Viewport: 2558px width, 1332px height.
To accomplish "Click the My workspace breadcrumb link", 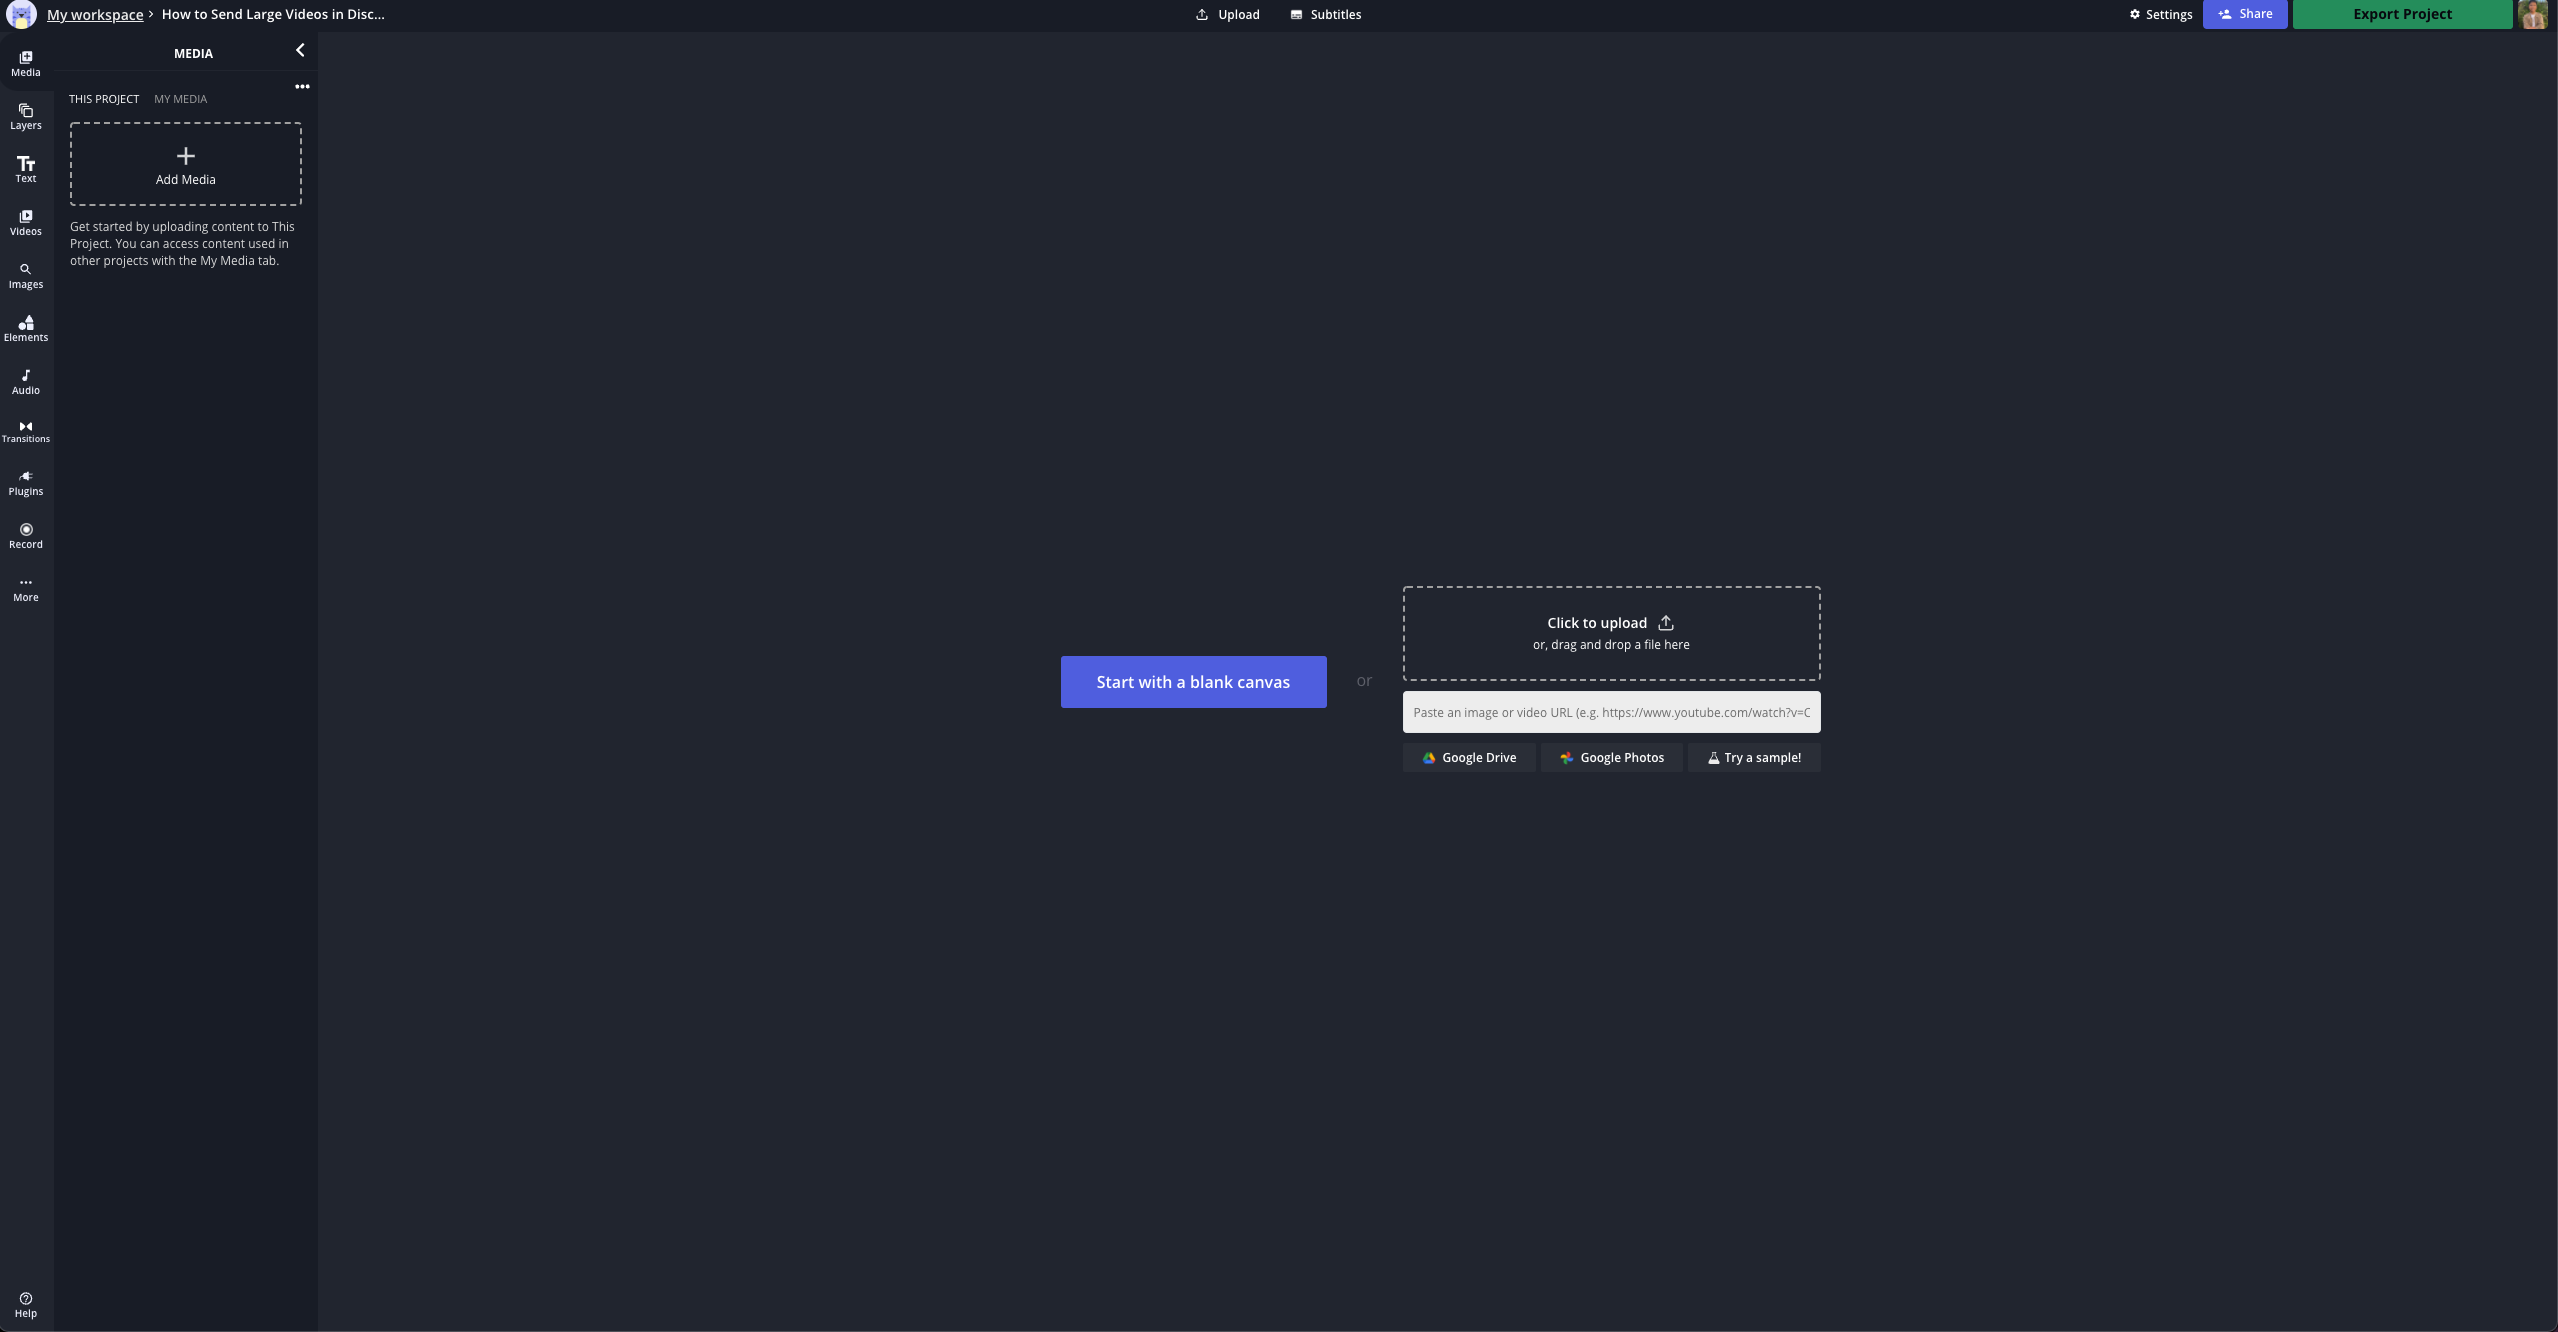I will tap(95, 15).
